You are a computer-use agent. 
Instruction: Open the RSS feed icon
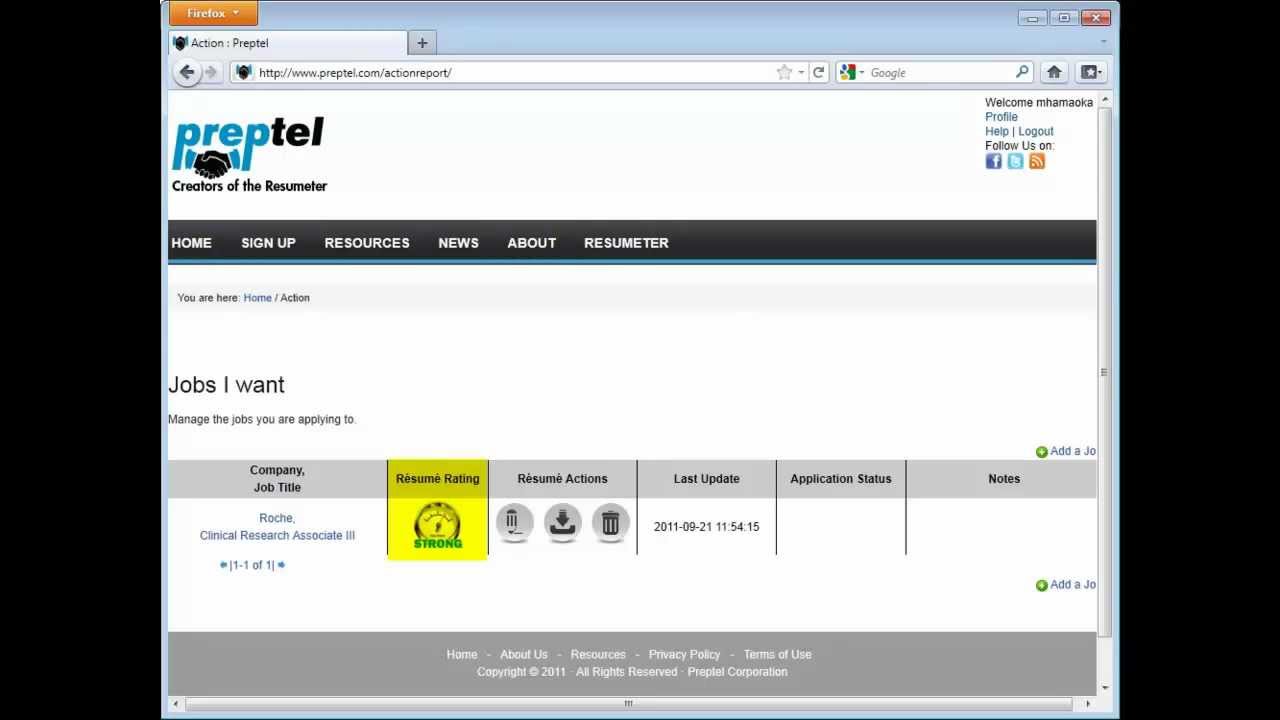(1037, 161)
